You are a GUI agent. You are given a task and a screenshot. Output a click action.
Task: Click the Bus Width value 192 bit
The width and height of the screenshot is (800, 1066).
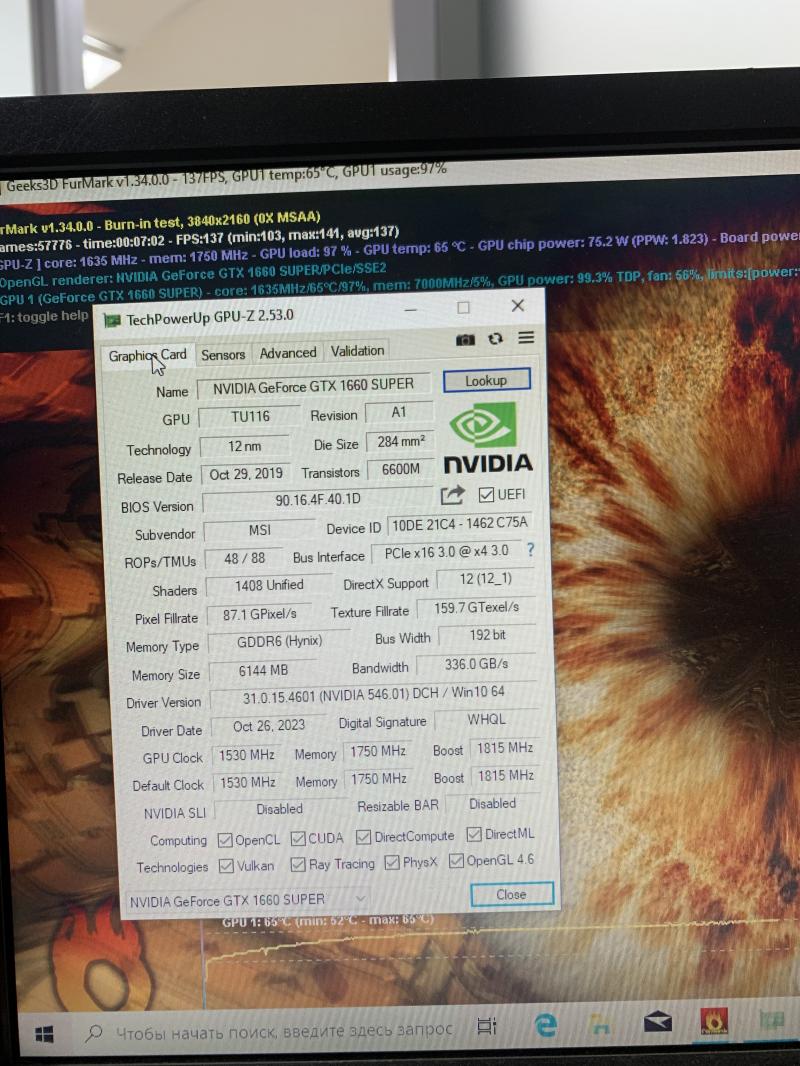click(x=488, y=635)
